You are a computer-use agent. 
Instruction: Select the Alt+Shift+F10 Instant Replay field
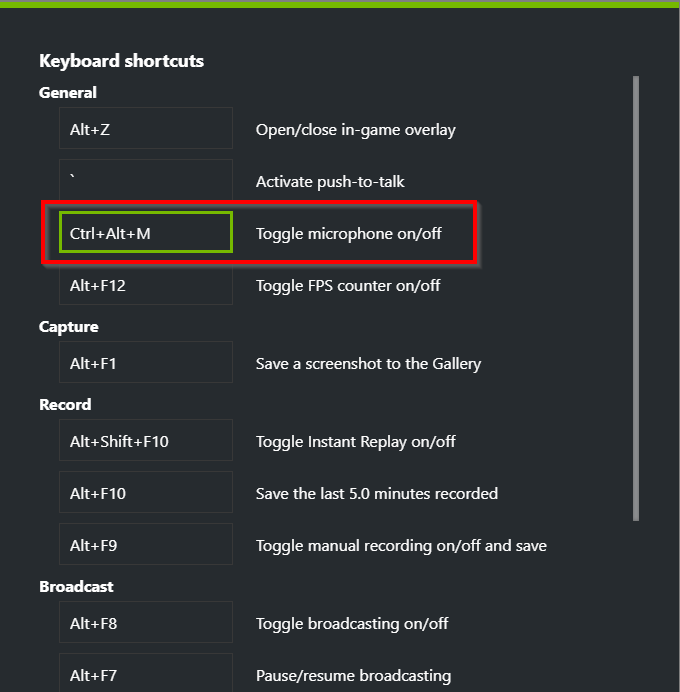146,441
